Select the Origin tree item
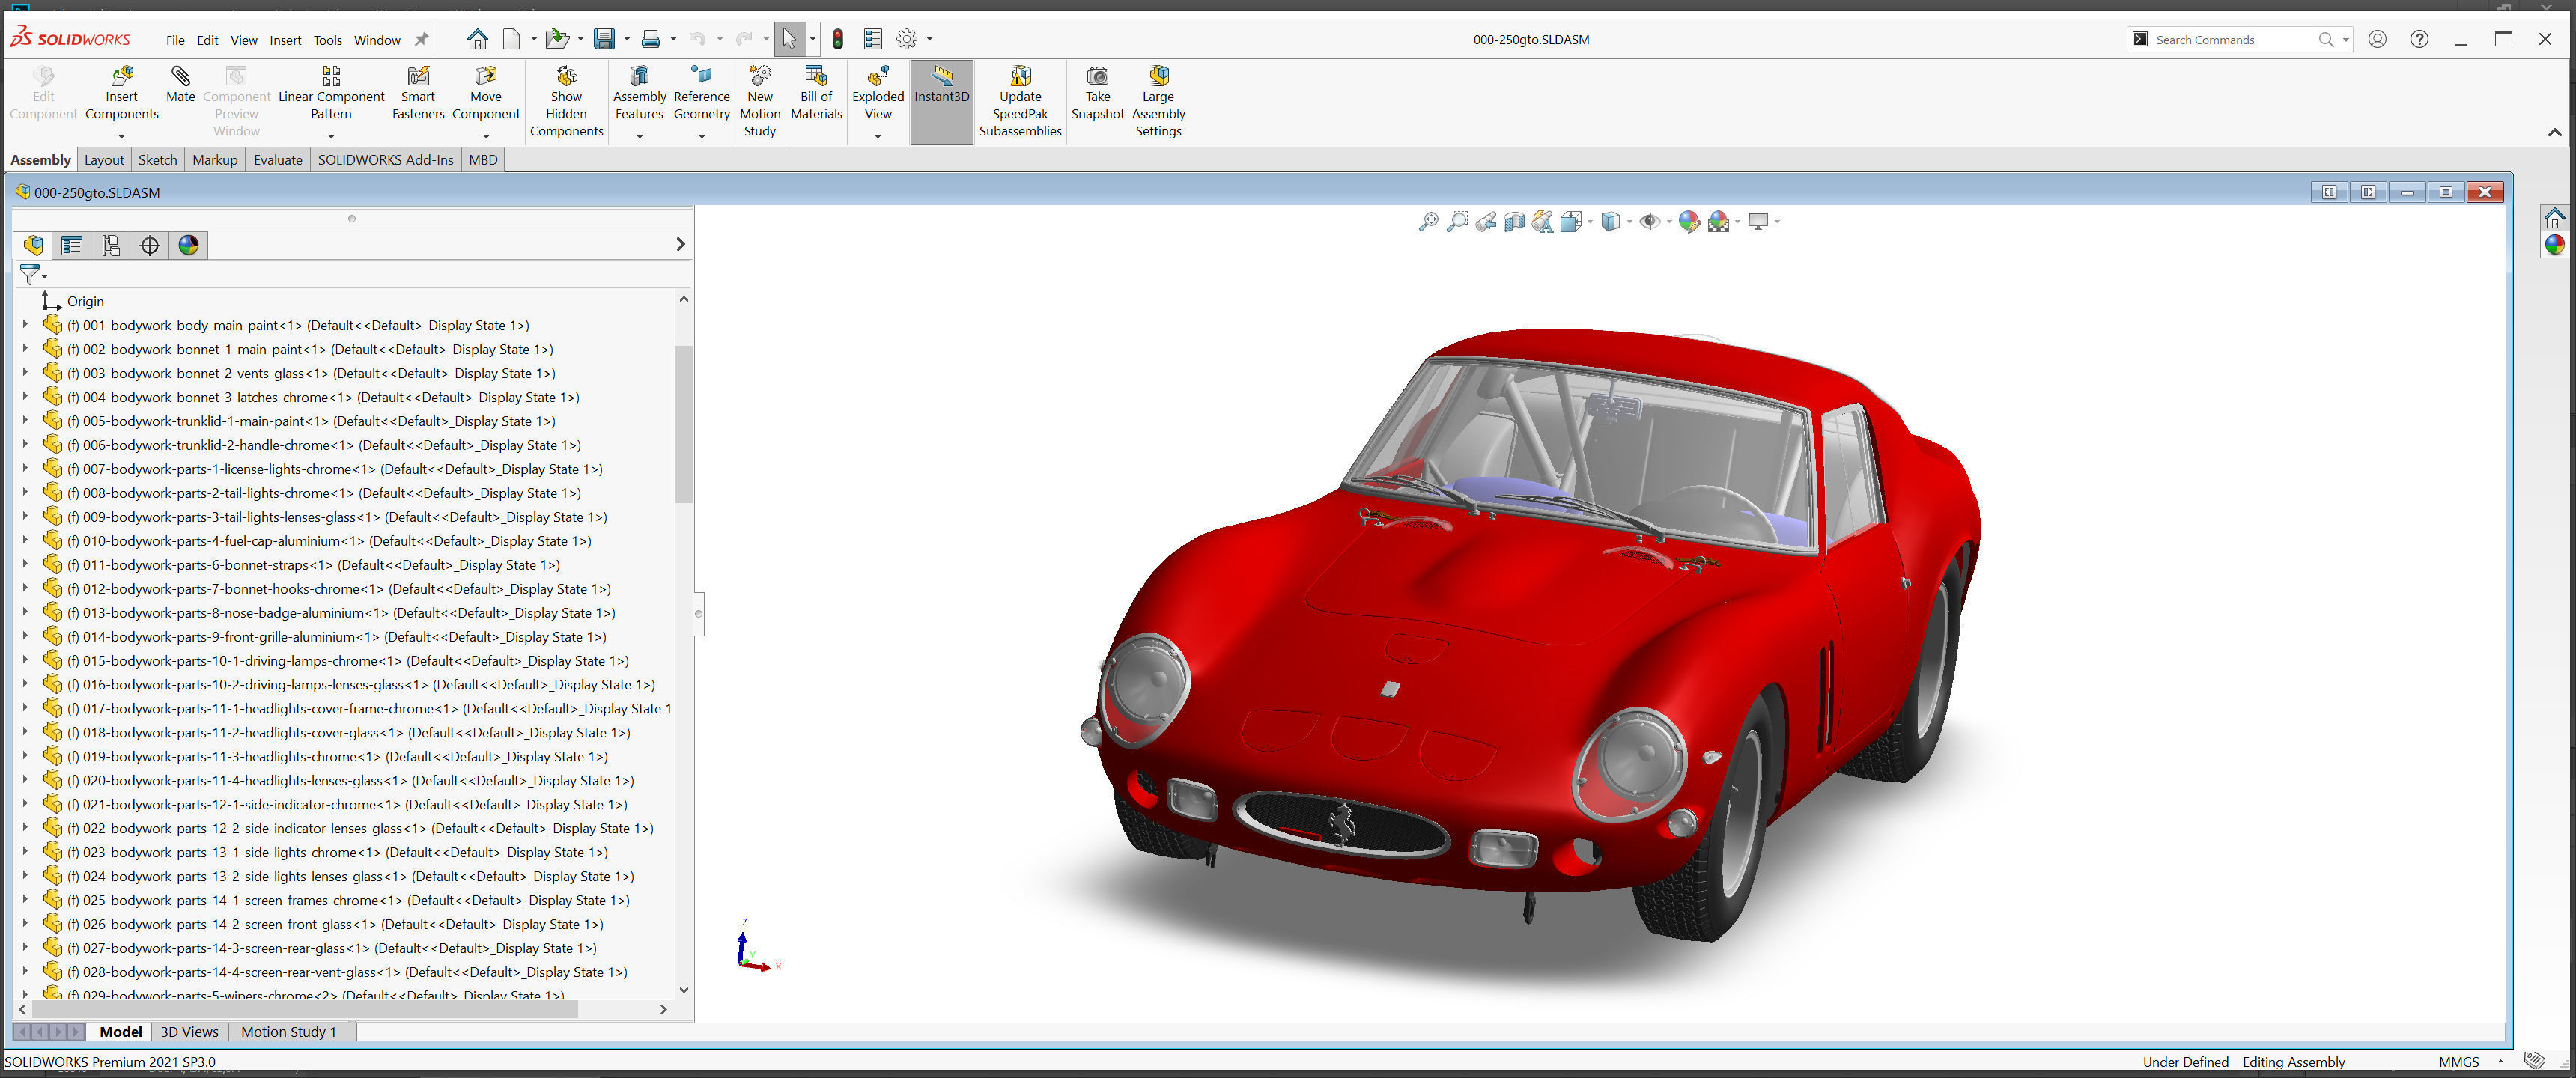The height and width of the screenshot is (1078, 2576). tap(85, 301)
